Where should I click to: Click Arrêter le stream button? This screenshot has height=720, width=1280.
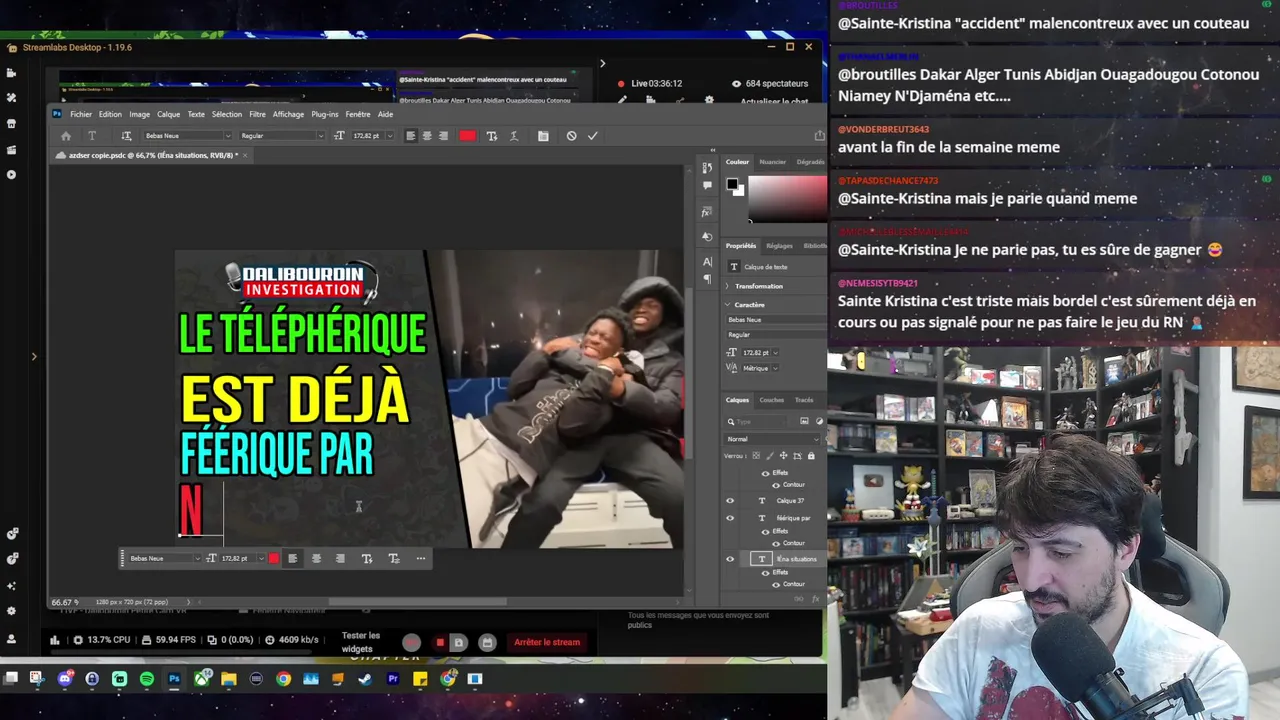547,642
